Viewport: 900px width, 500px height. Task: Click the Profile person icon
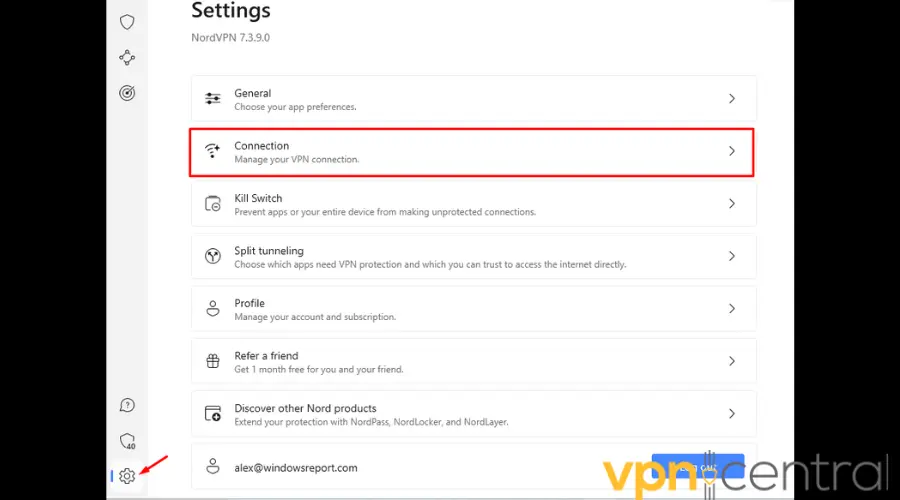212,309
